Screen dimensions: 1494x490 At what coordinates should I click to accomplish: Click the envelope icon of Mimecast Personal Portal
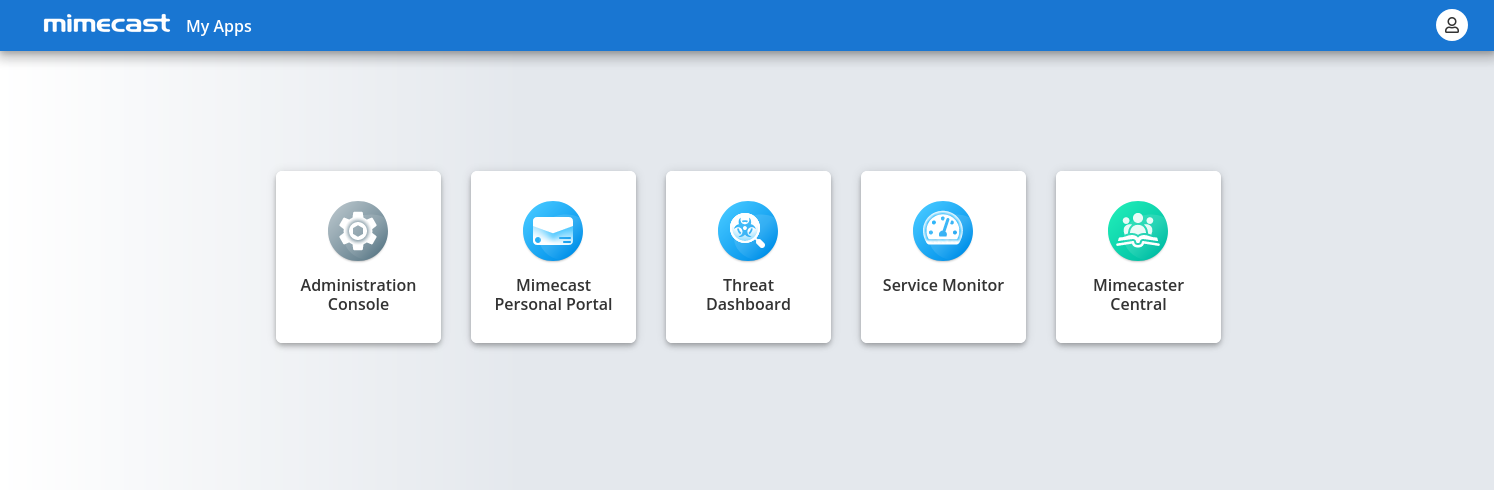click(553, 232)
